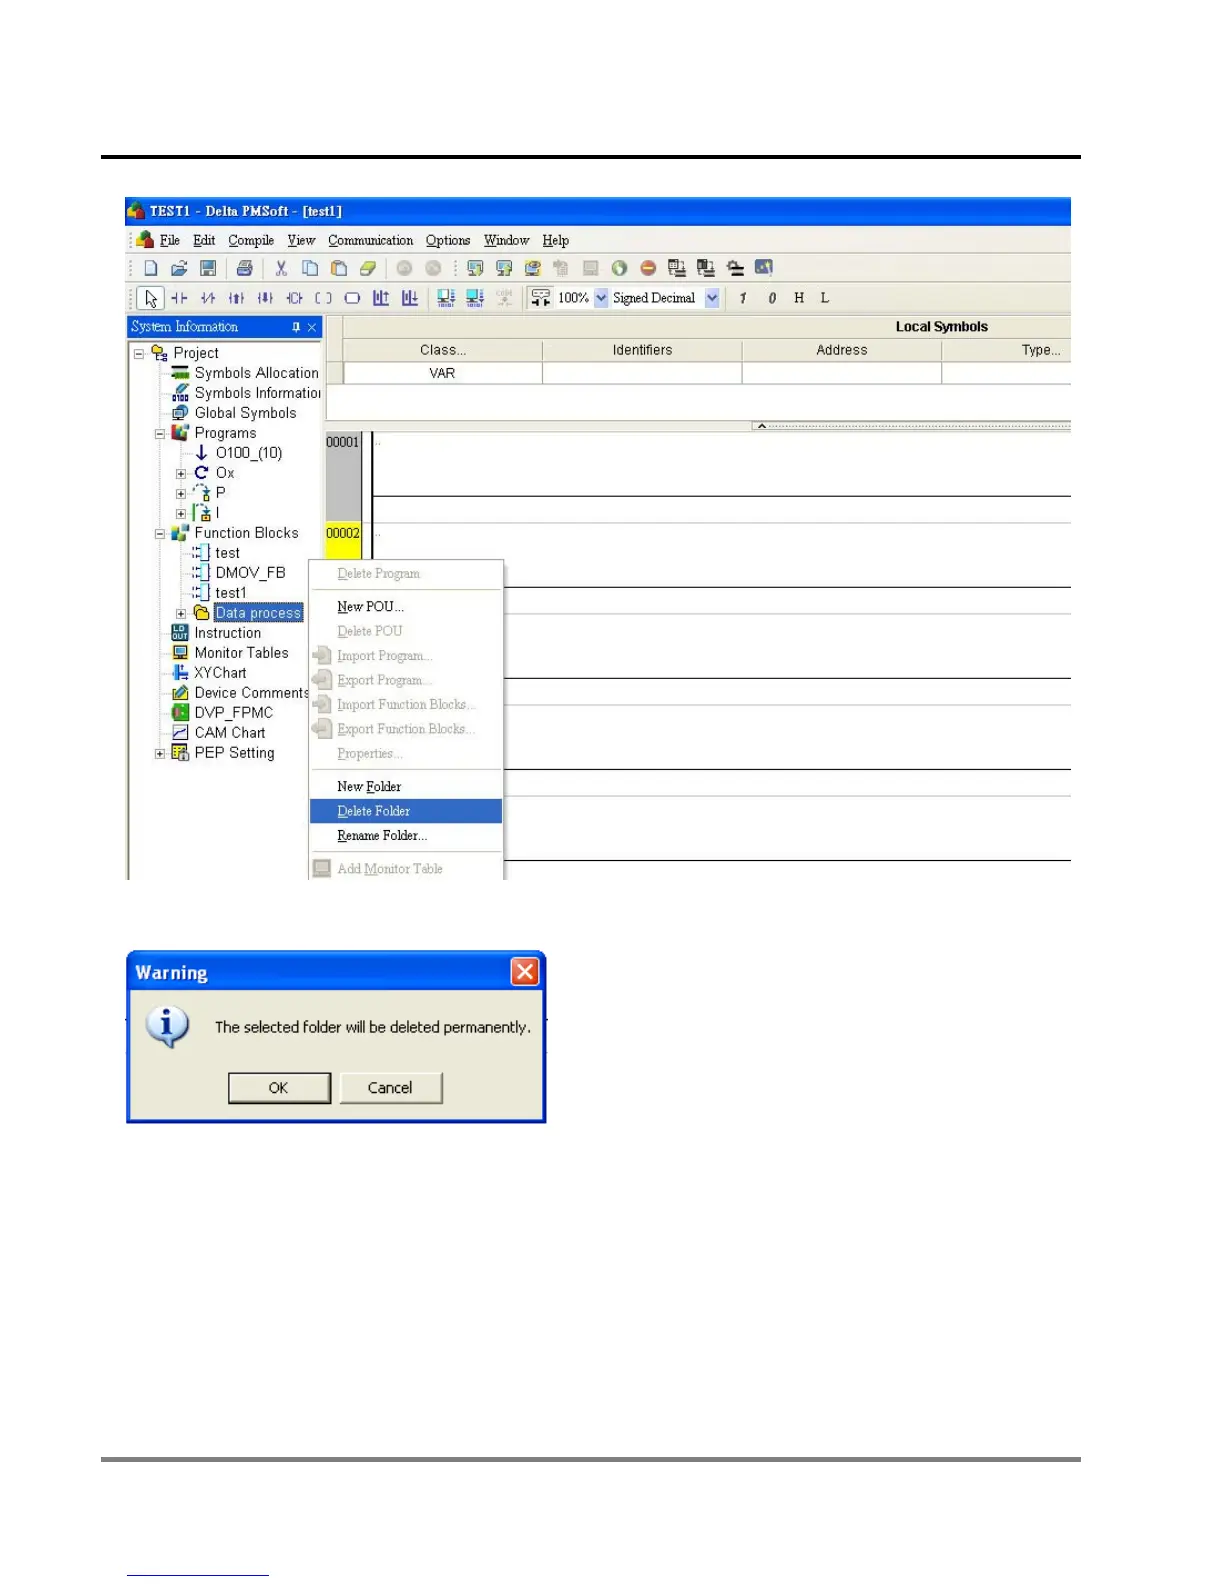Expand the PEP Setting node
This screenshot has width=1224, height=1584.
coord(160,753)
